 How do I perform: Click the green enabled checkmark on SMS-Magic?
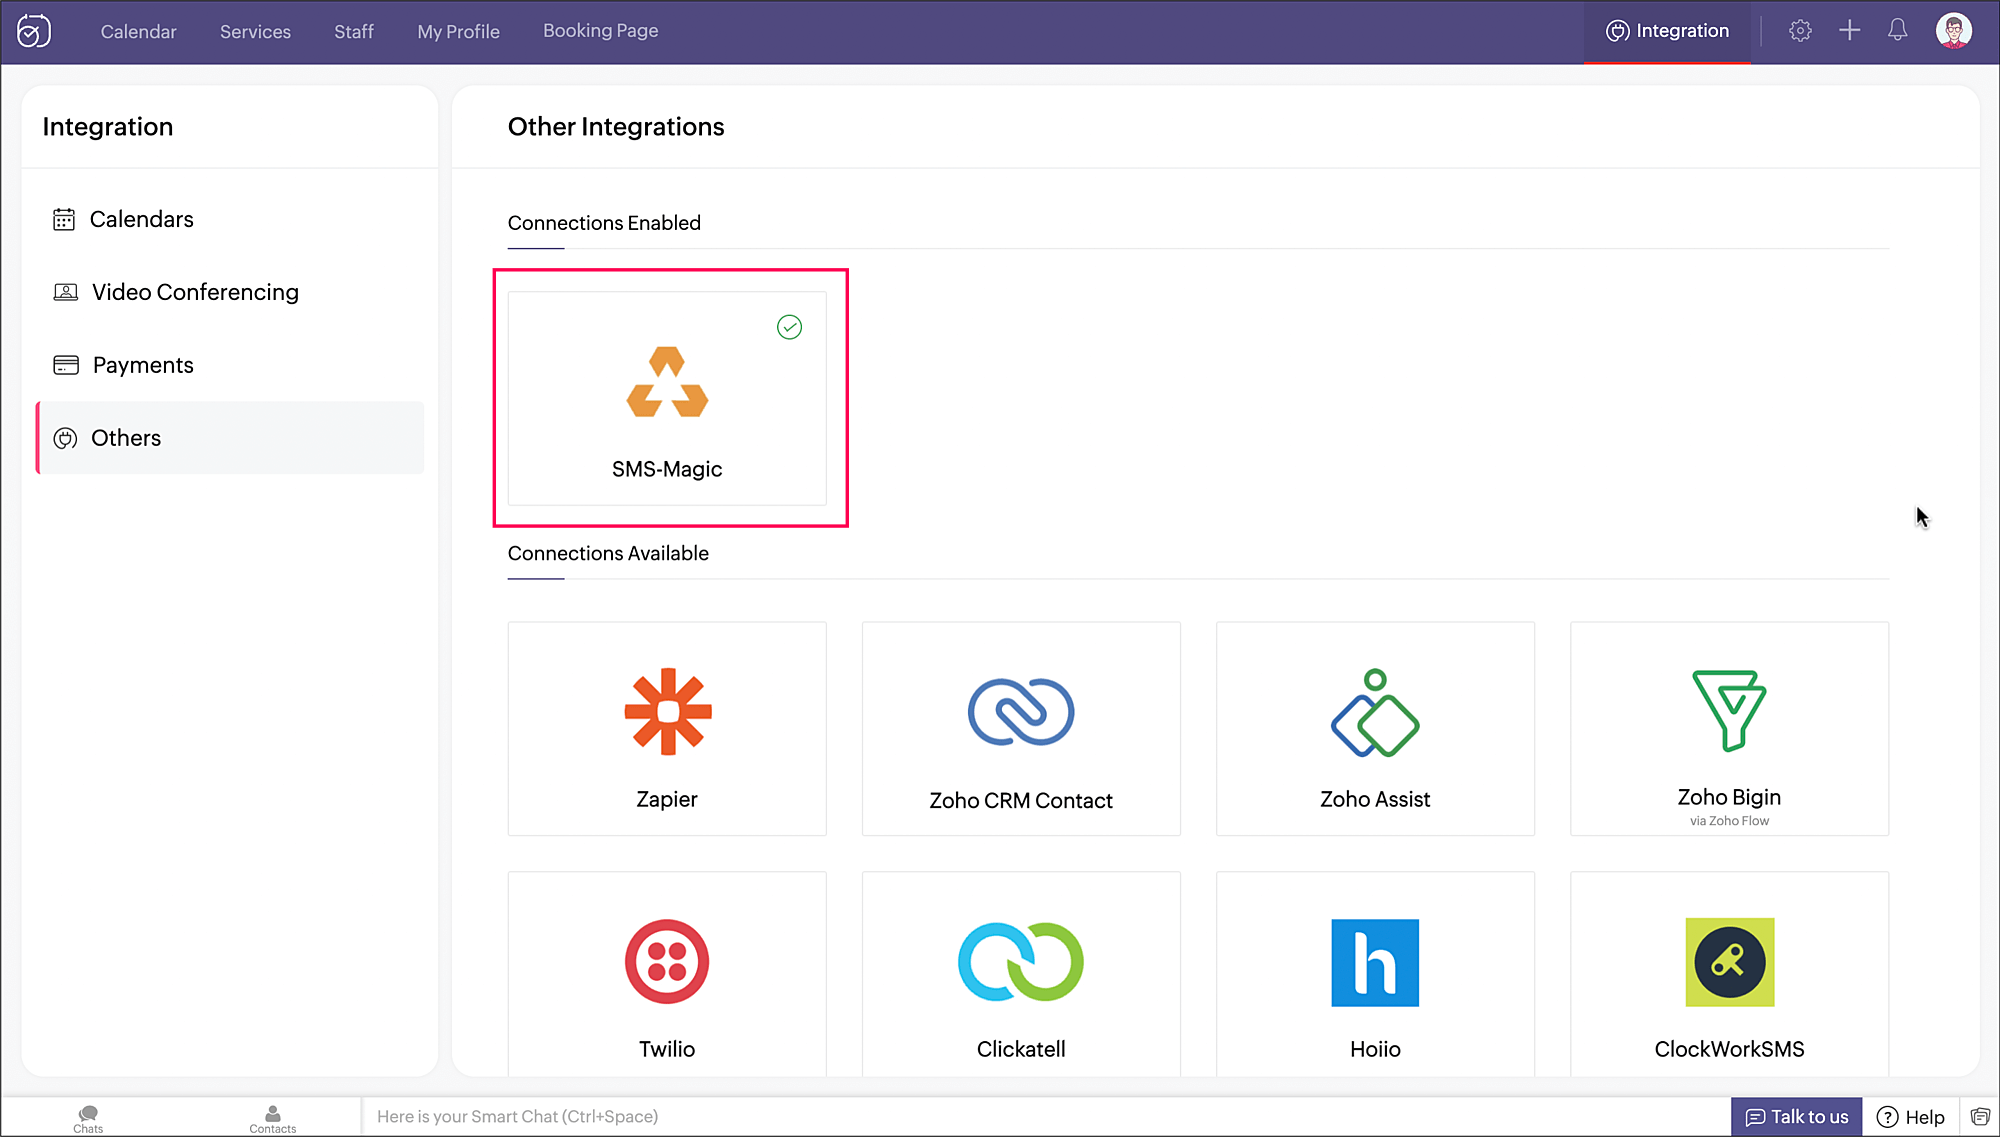click(789, 327)
